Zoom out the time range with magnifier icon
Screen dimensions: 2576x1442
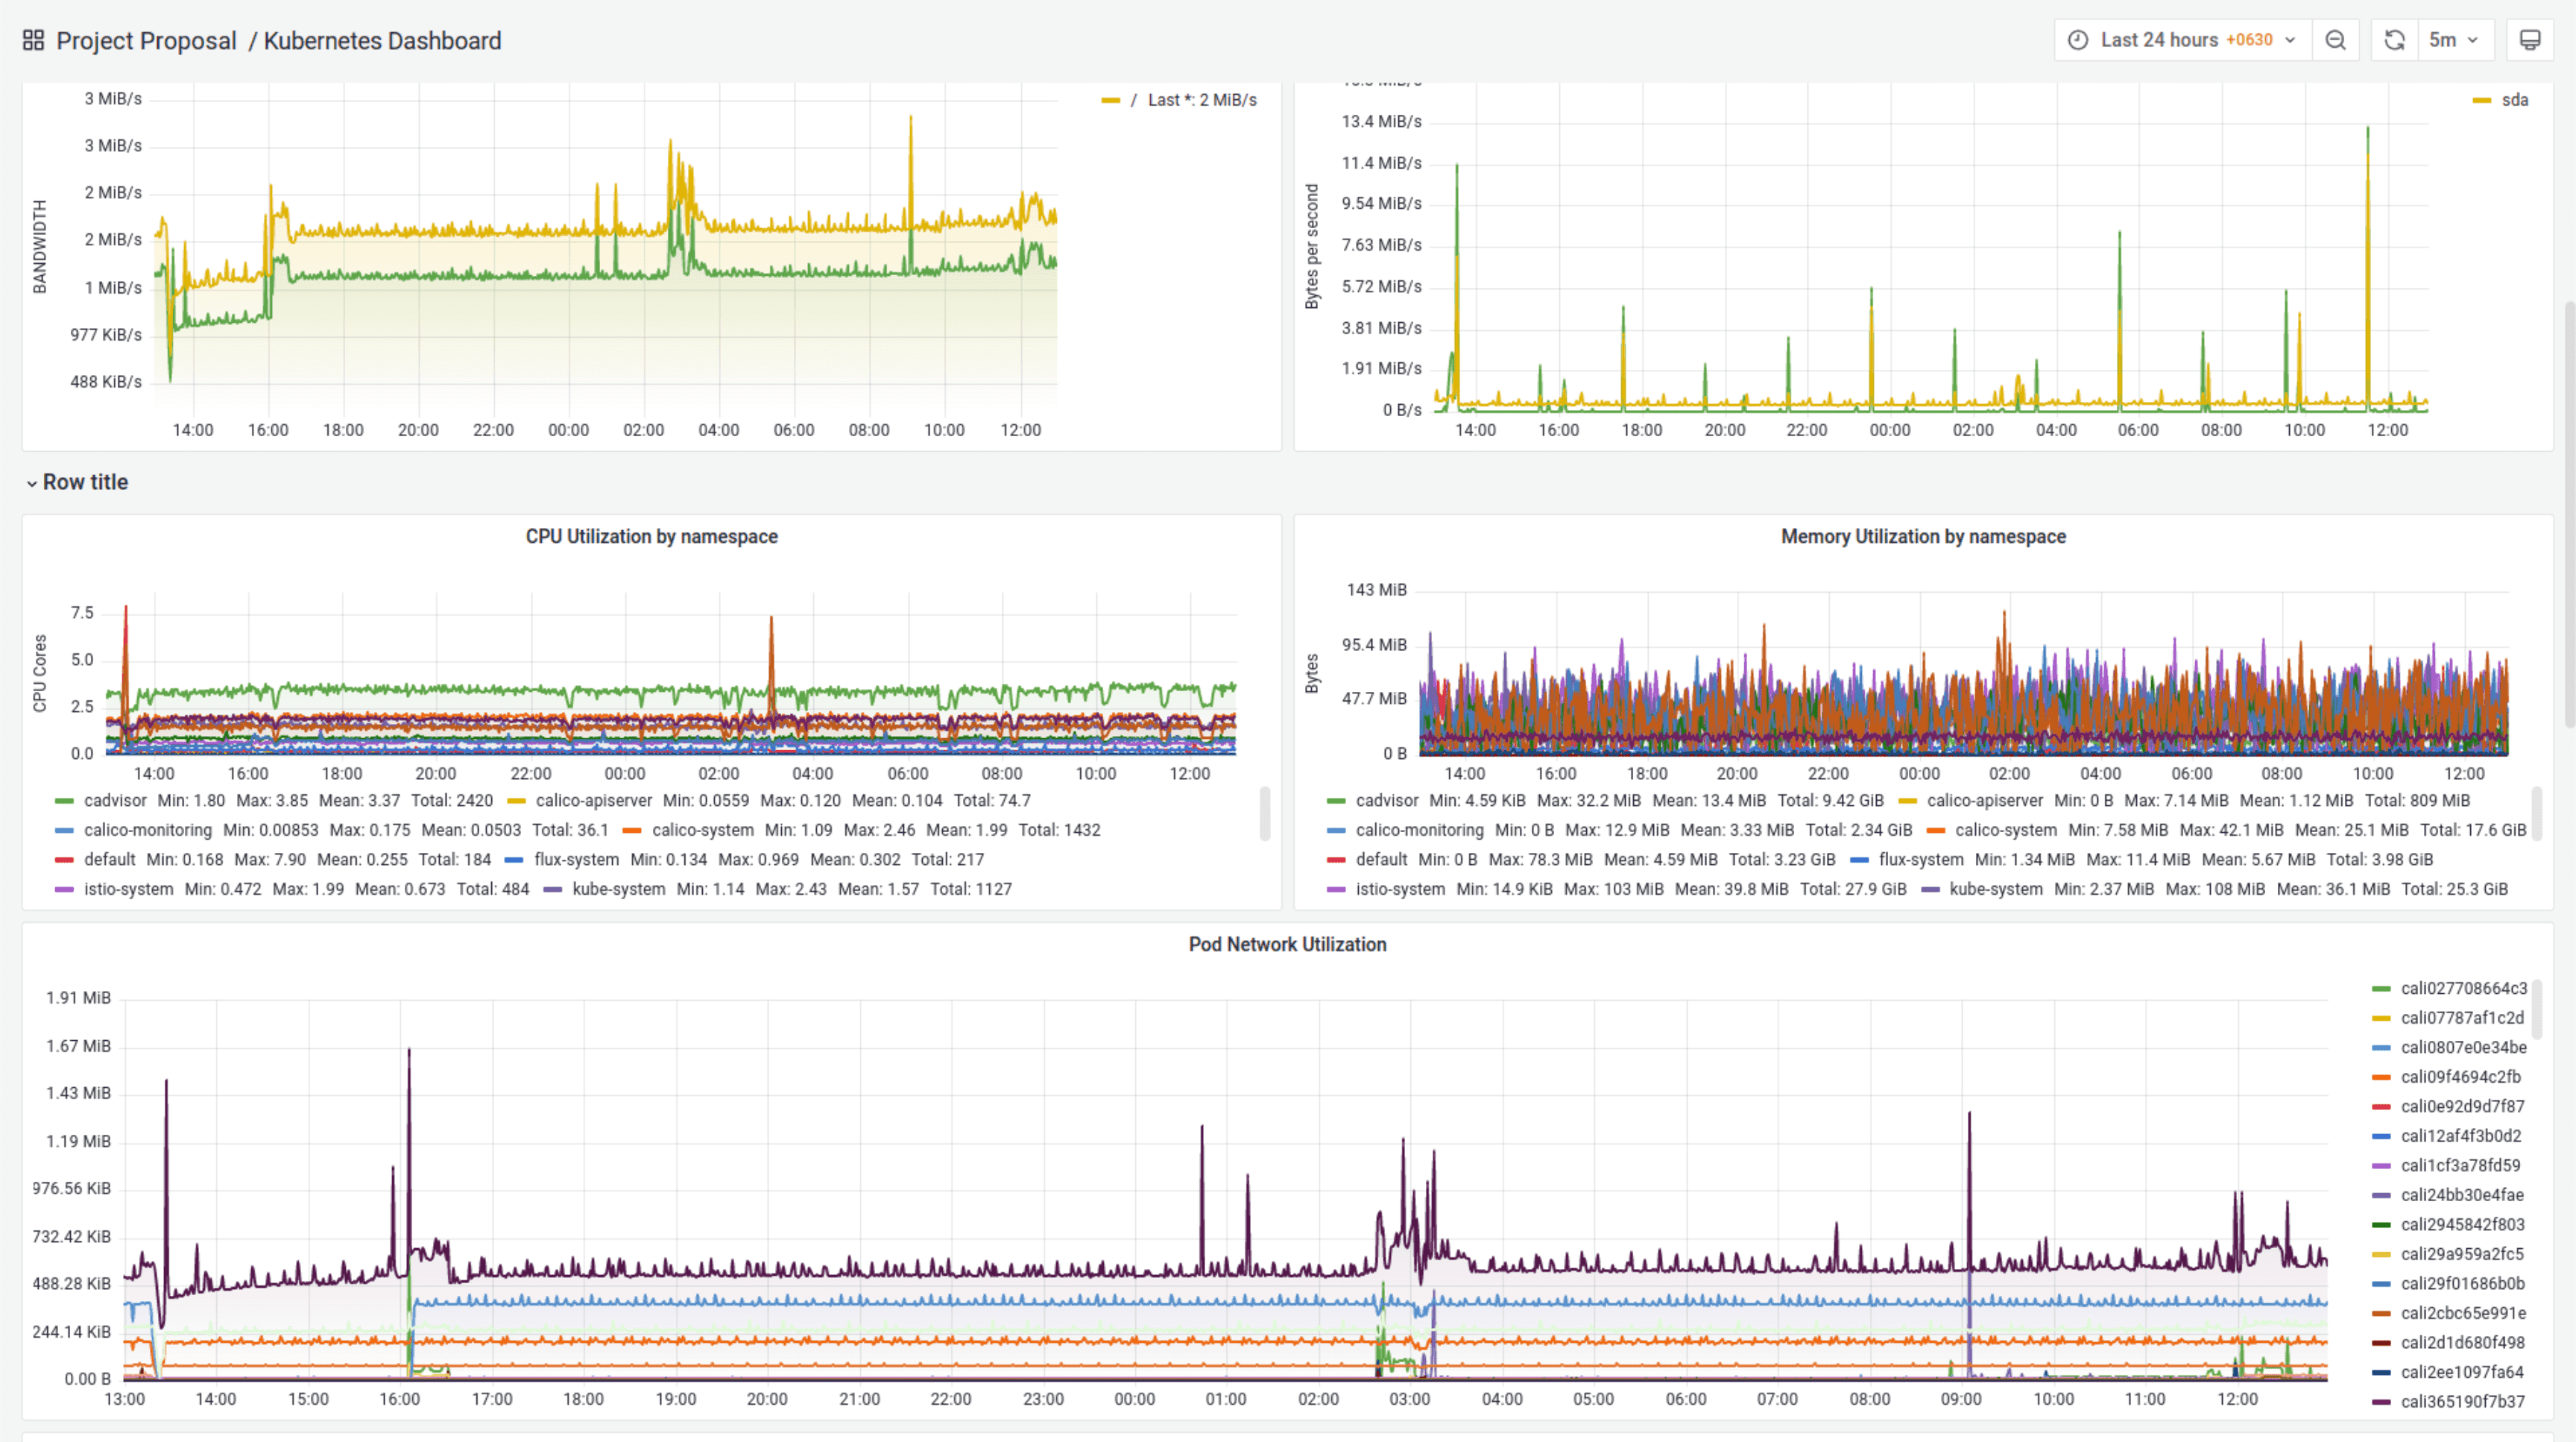point(2336,40)
